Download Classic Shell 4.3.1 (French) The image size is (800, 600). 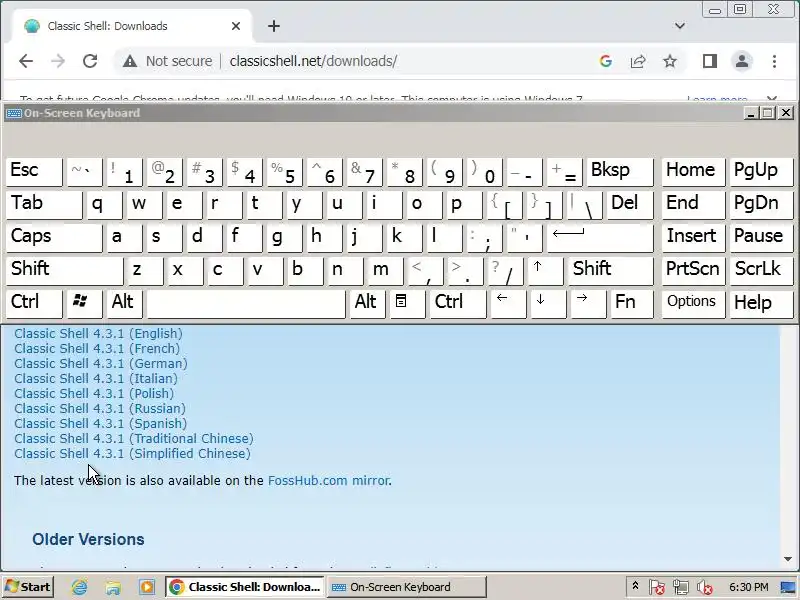[x=97, y=348]
